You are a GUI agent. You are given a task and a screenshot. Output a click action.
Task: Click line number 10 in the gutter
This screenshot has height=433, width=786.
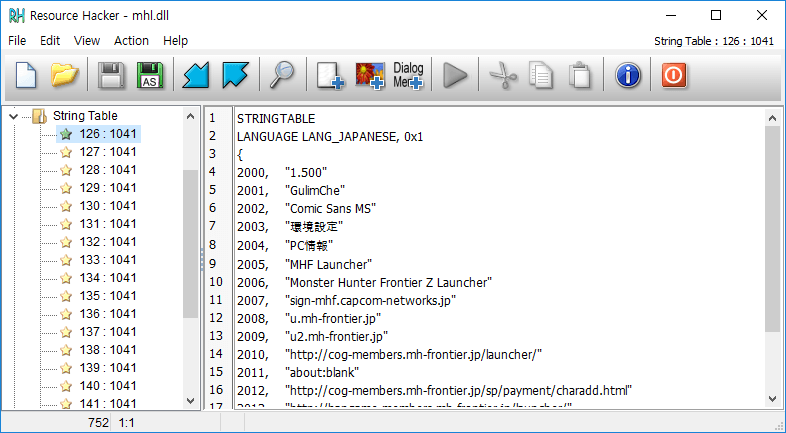click(216, 282)
